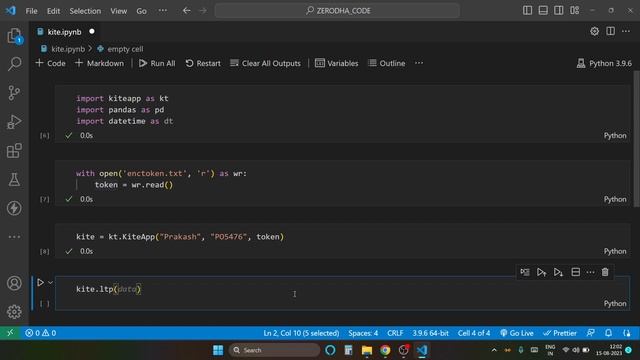Select the Python 3.9.6 kernel picker
640x360 pixels.
[x=604, y=63]
